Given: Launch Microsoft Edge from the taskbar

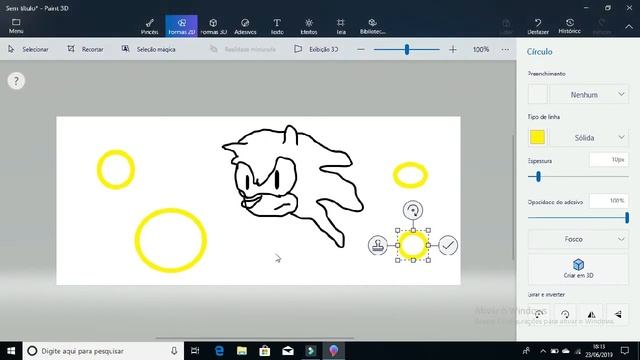Looking at the screenshot, I should coord(219,351).
